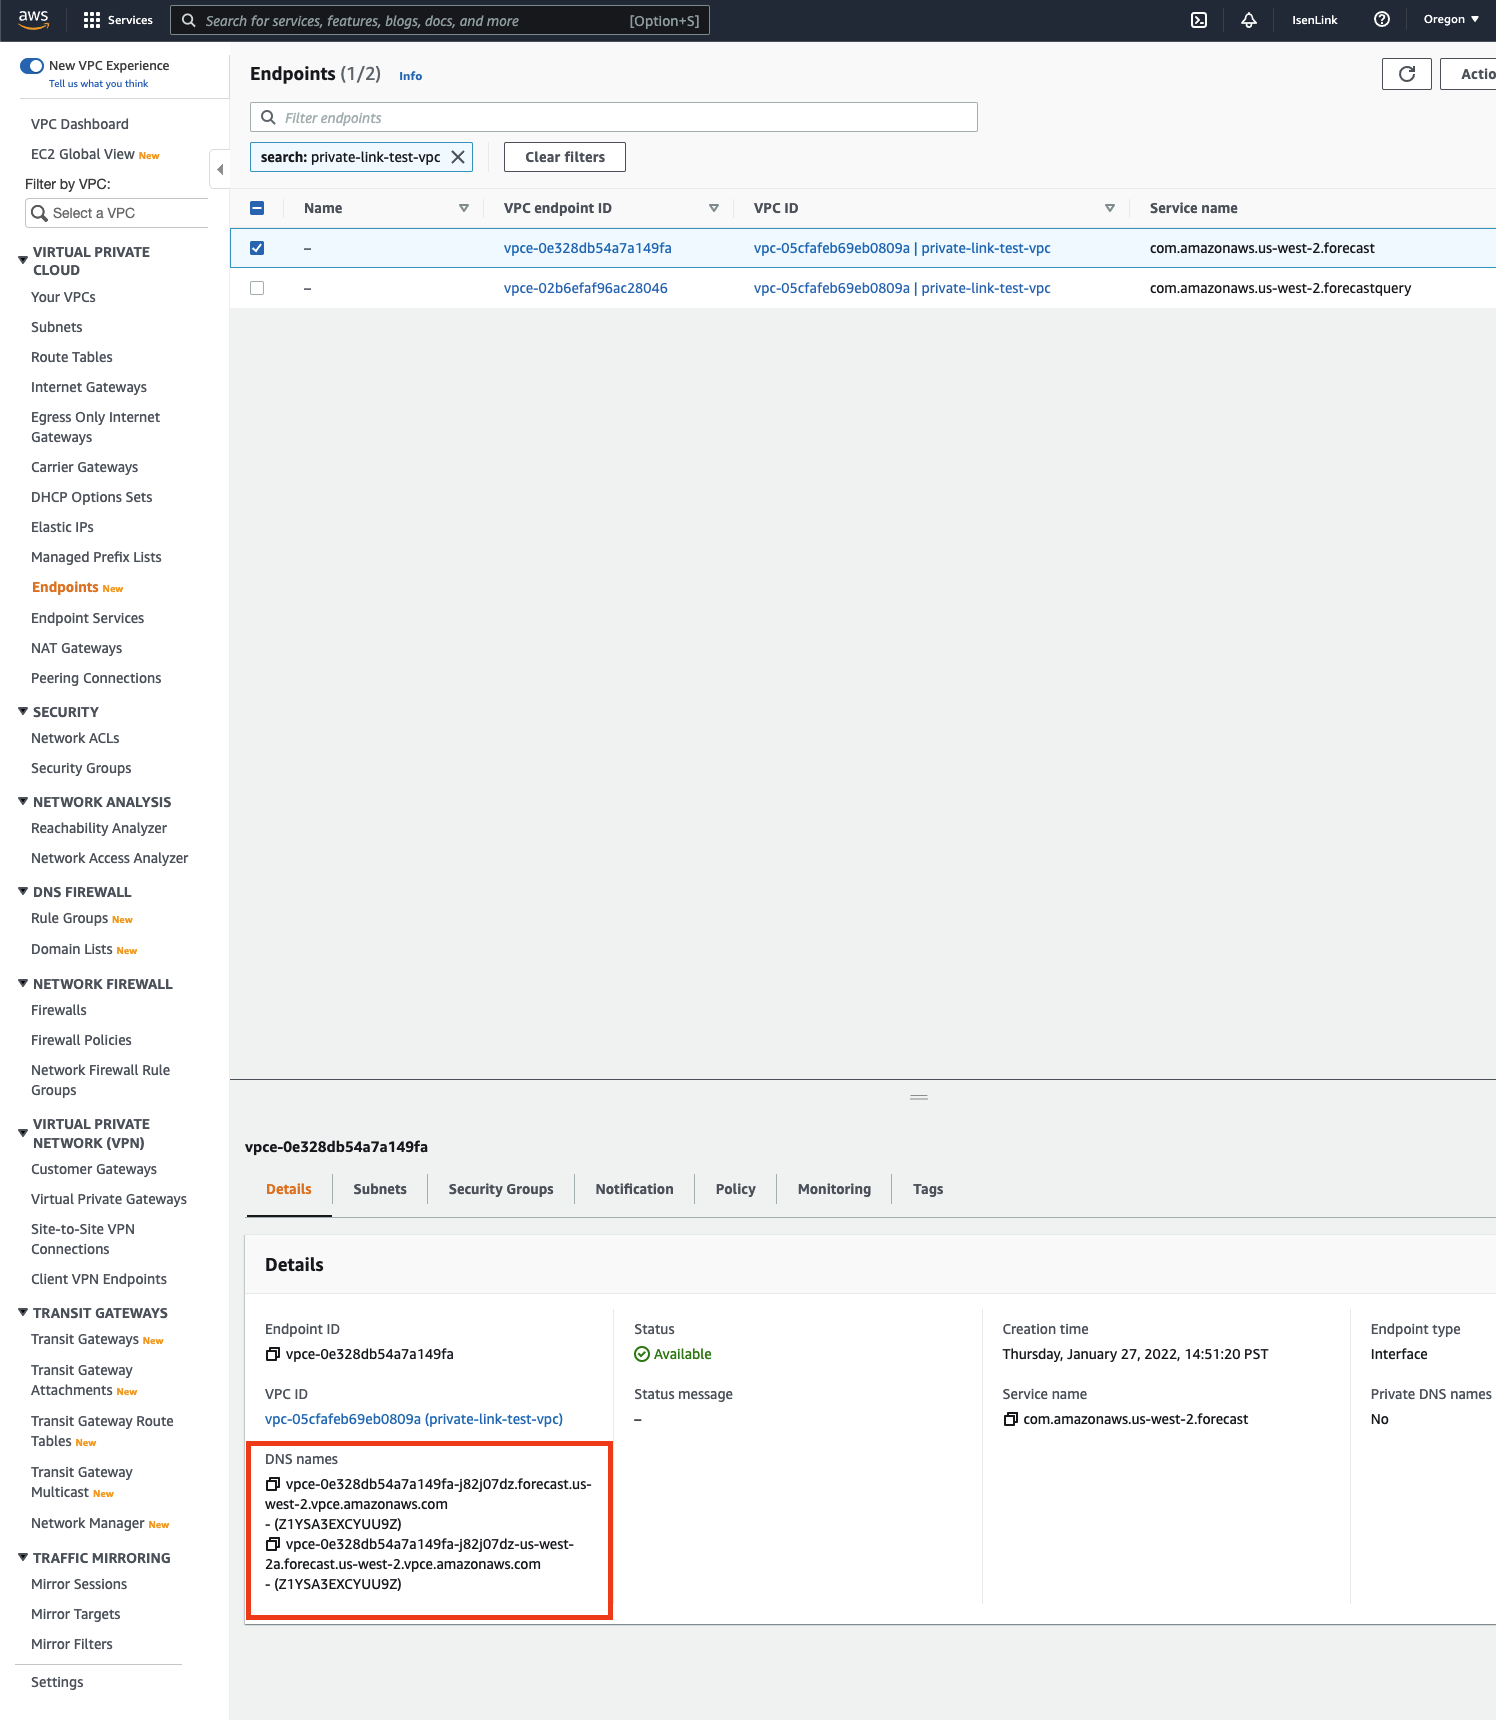Collapse the left navigation panel

[x=220, y=169]
